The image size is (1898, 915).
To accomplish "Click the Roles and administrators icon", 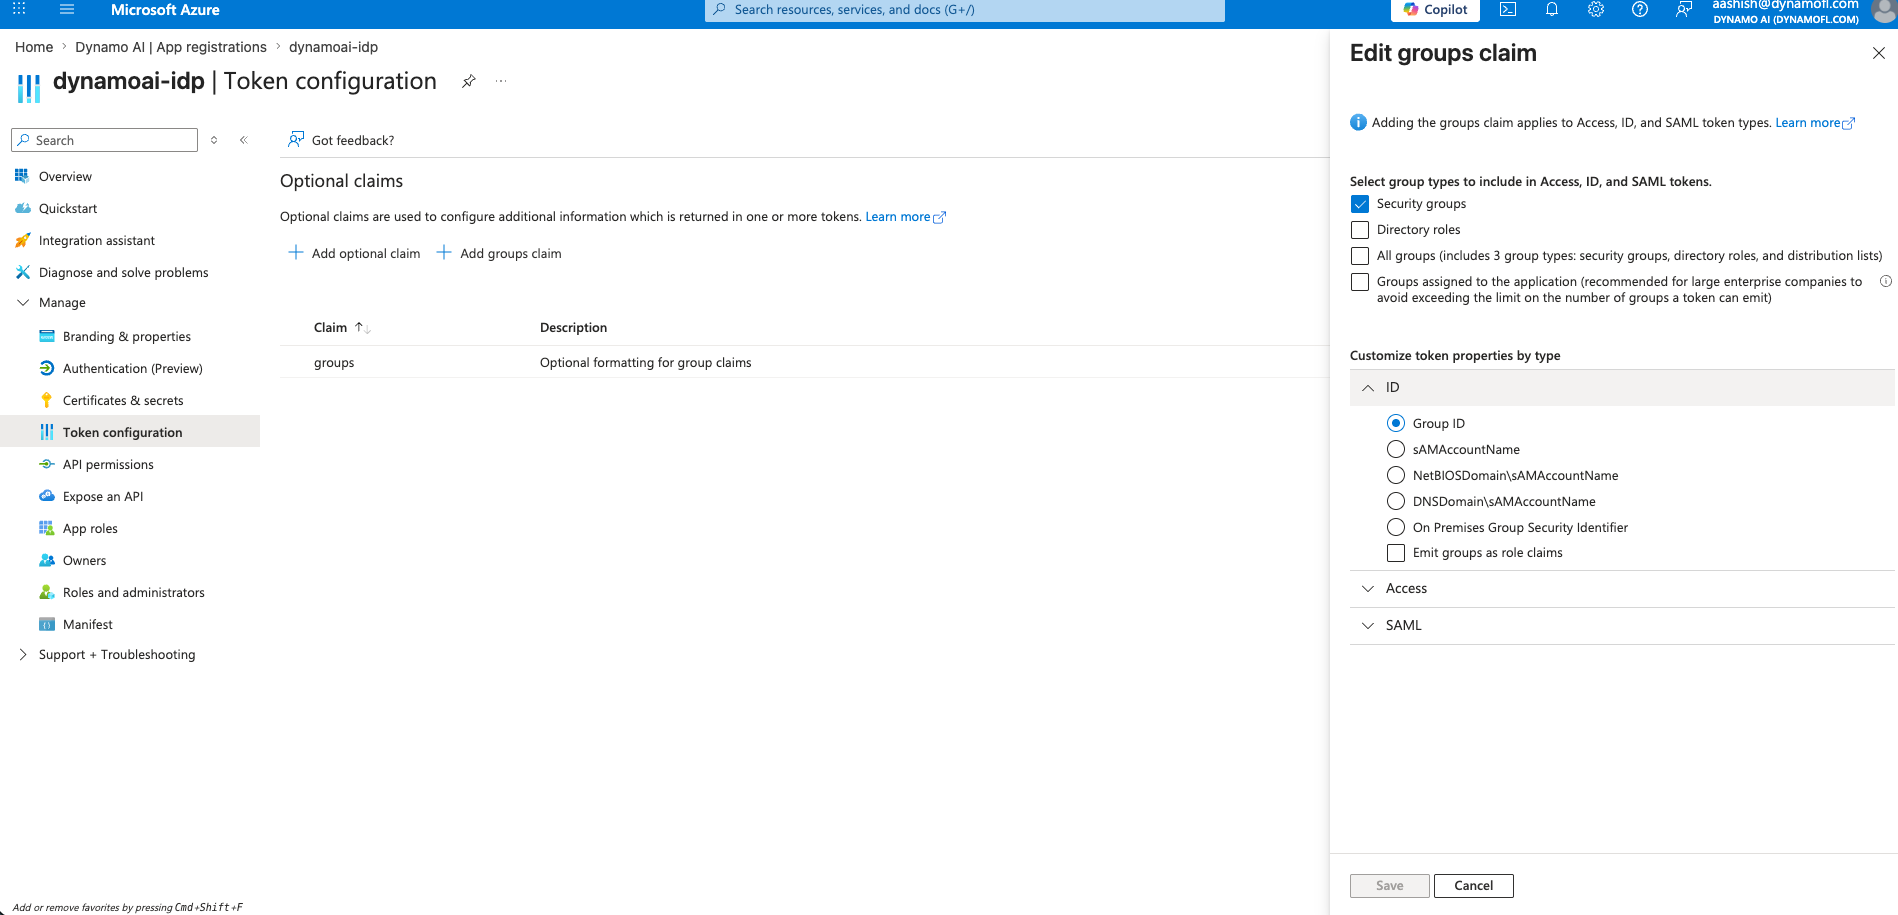I will click(46, 592).
